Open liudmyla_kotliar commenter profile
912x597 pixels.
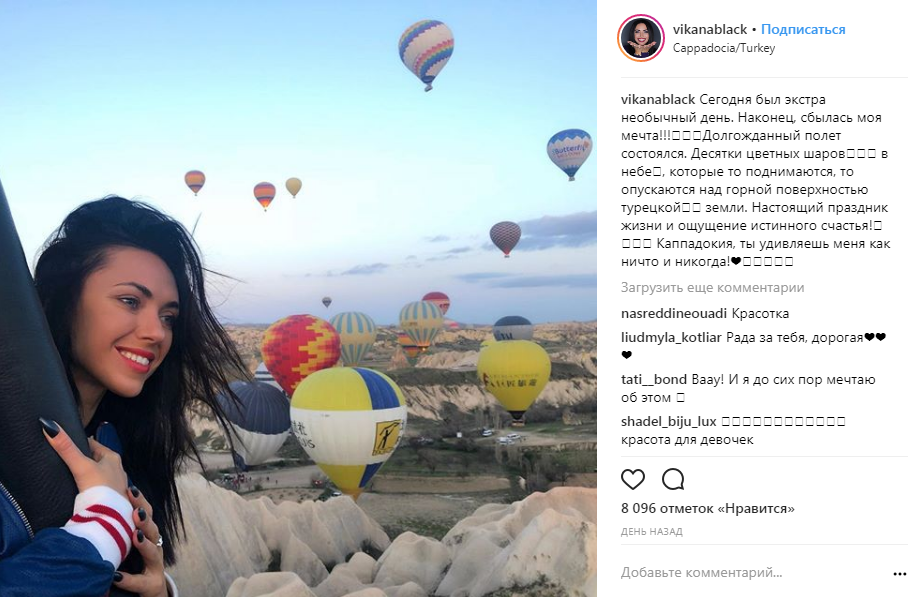point(671,337)
